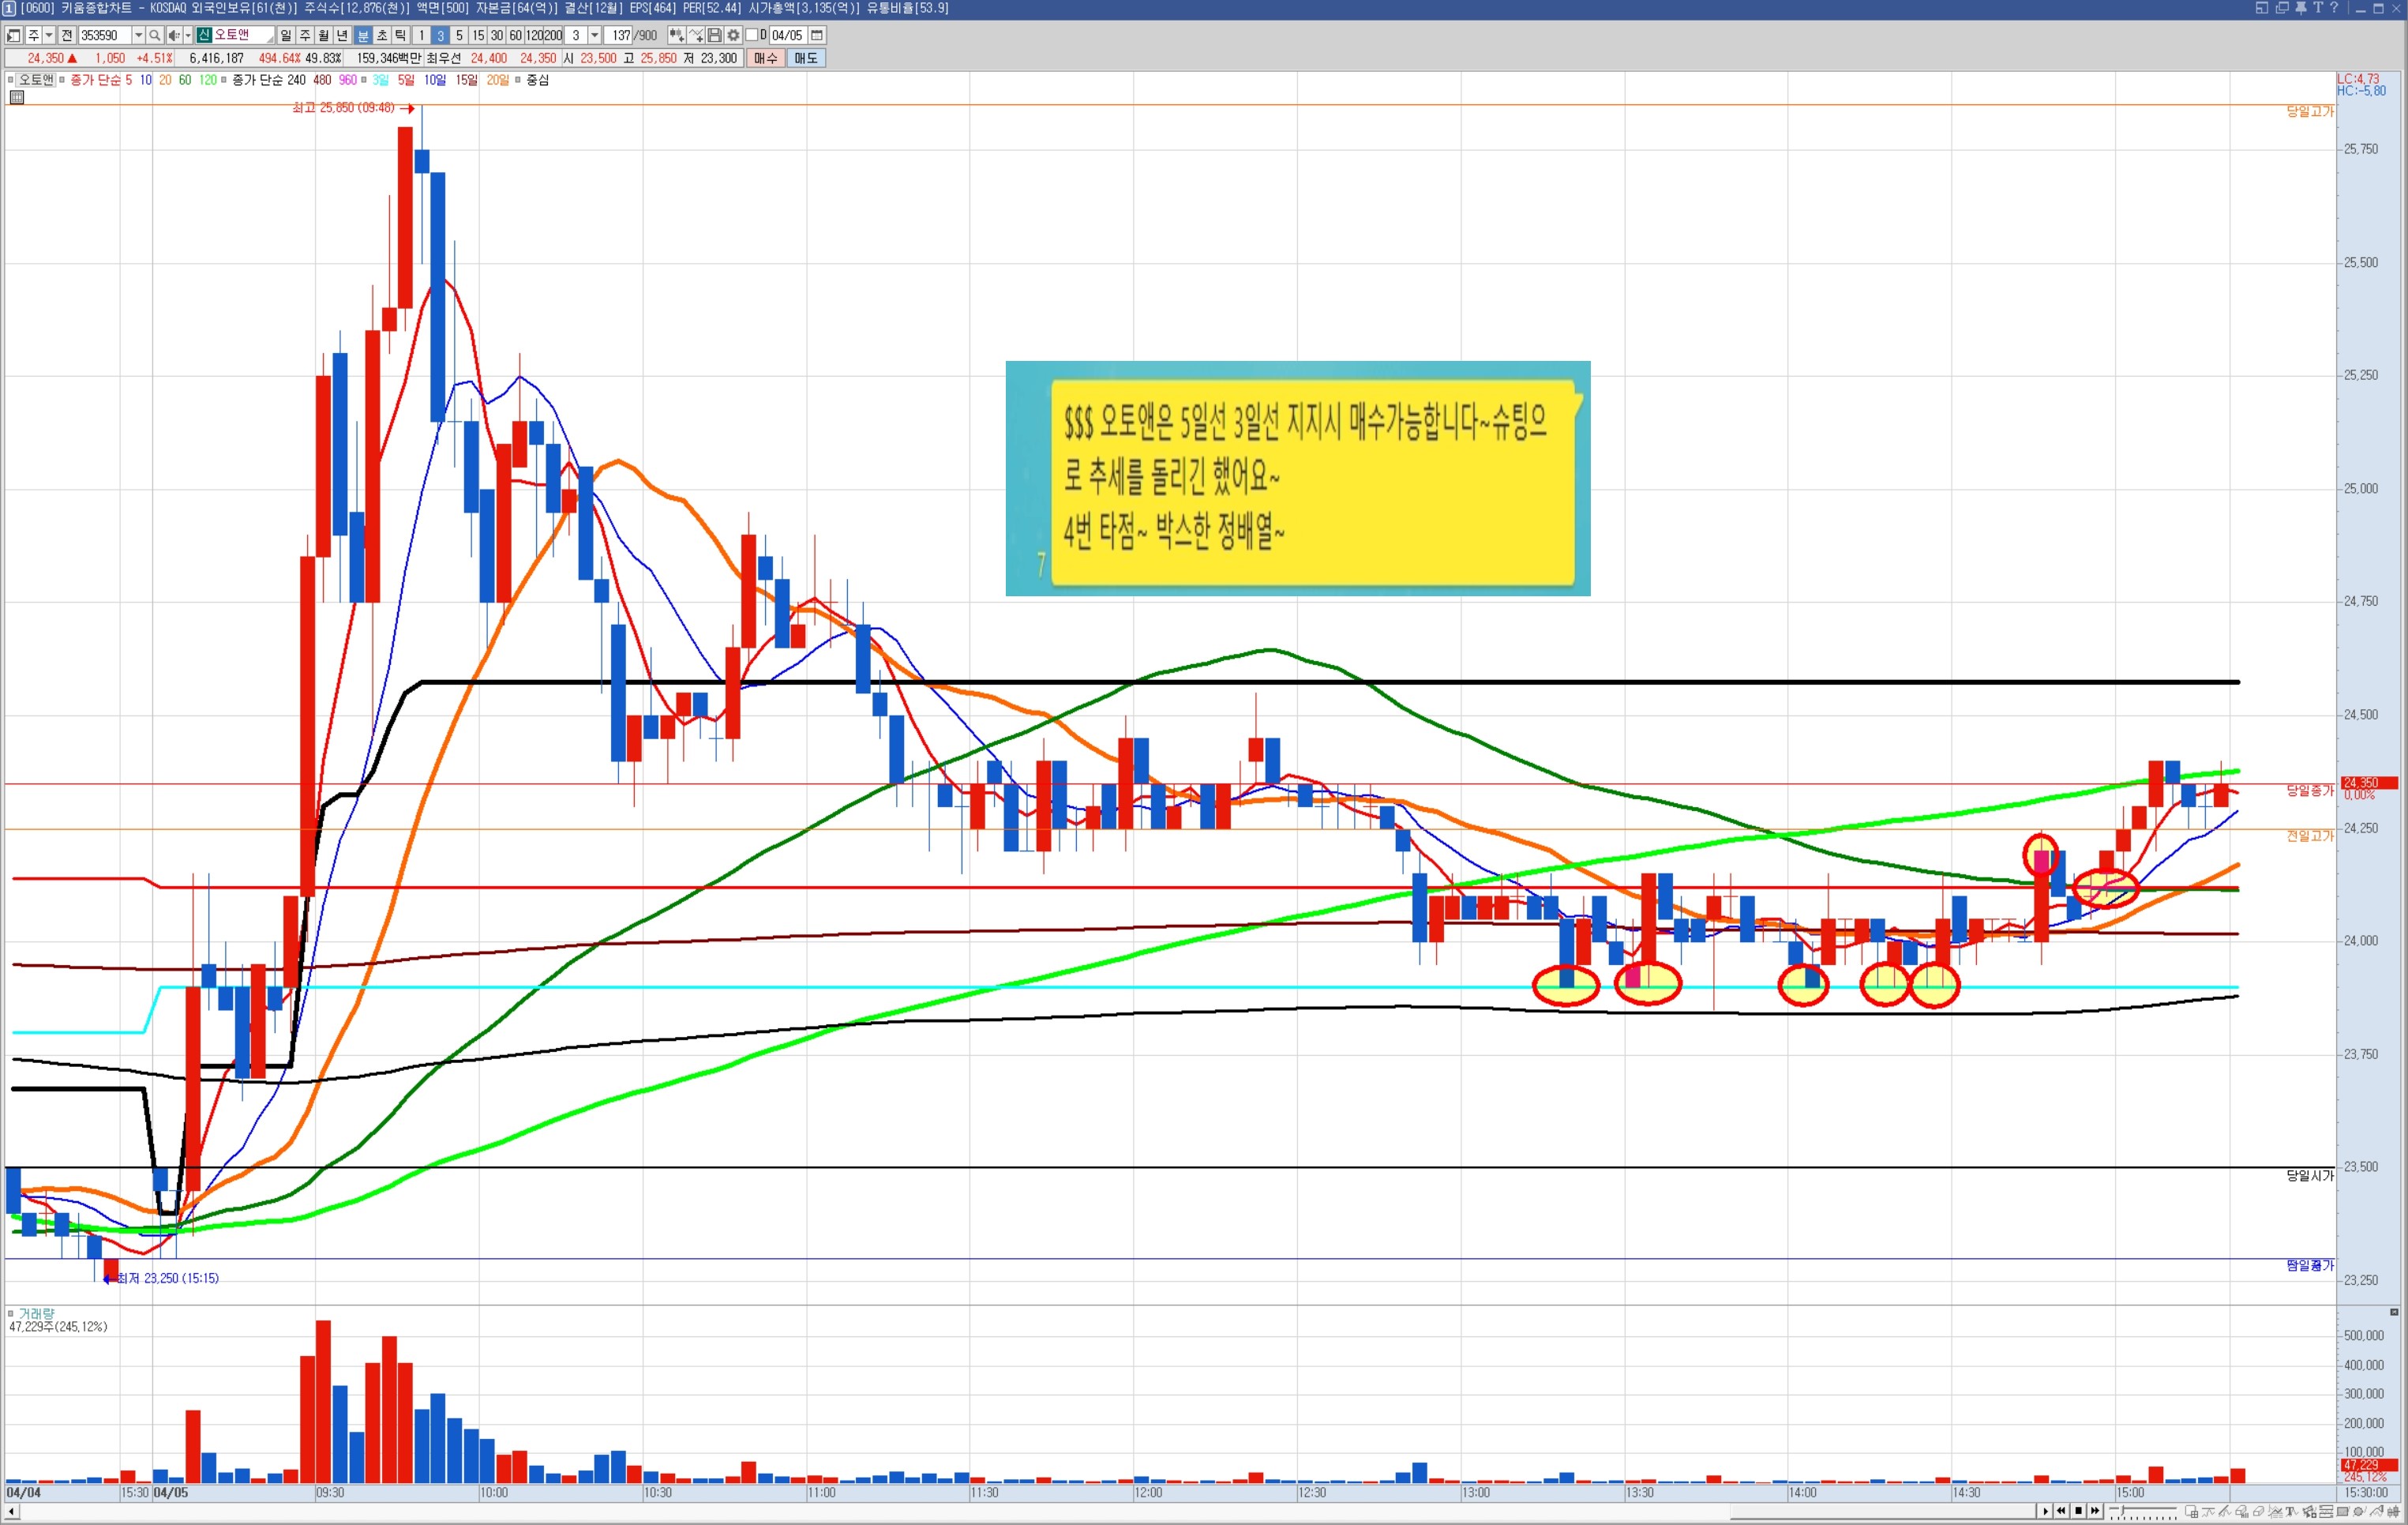This screenshot has height=1525, width=2408.
Task: Click the save chart floppy icon
Action: point(715,35)
